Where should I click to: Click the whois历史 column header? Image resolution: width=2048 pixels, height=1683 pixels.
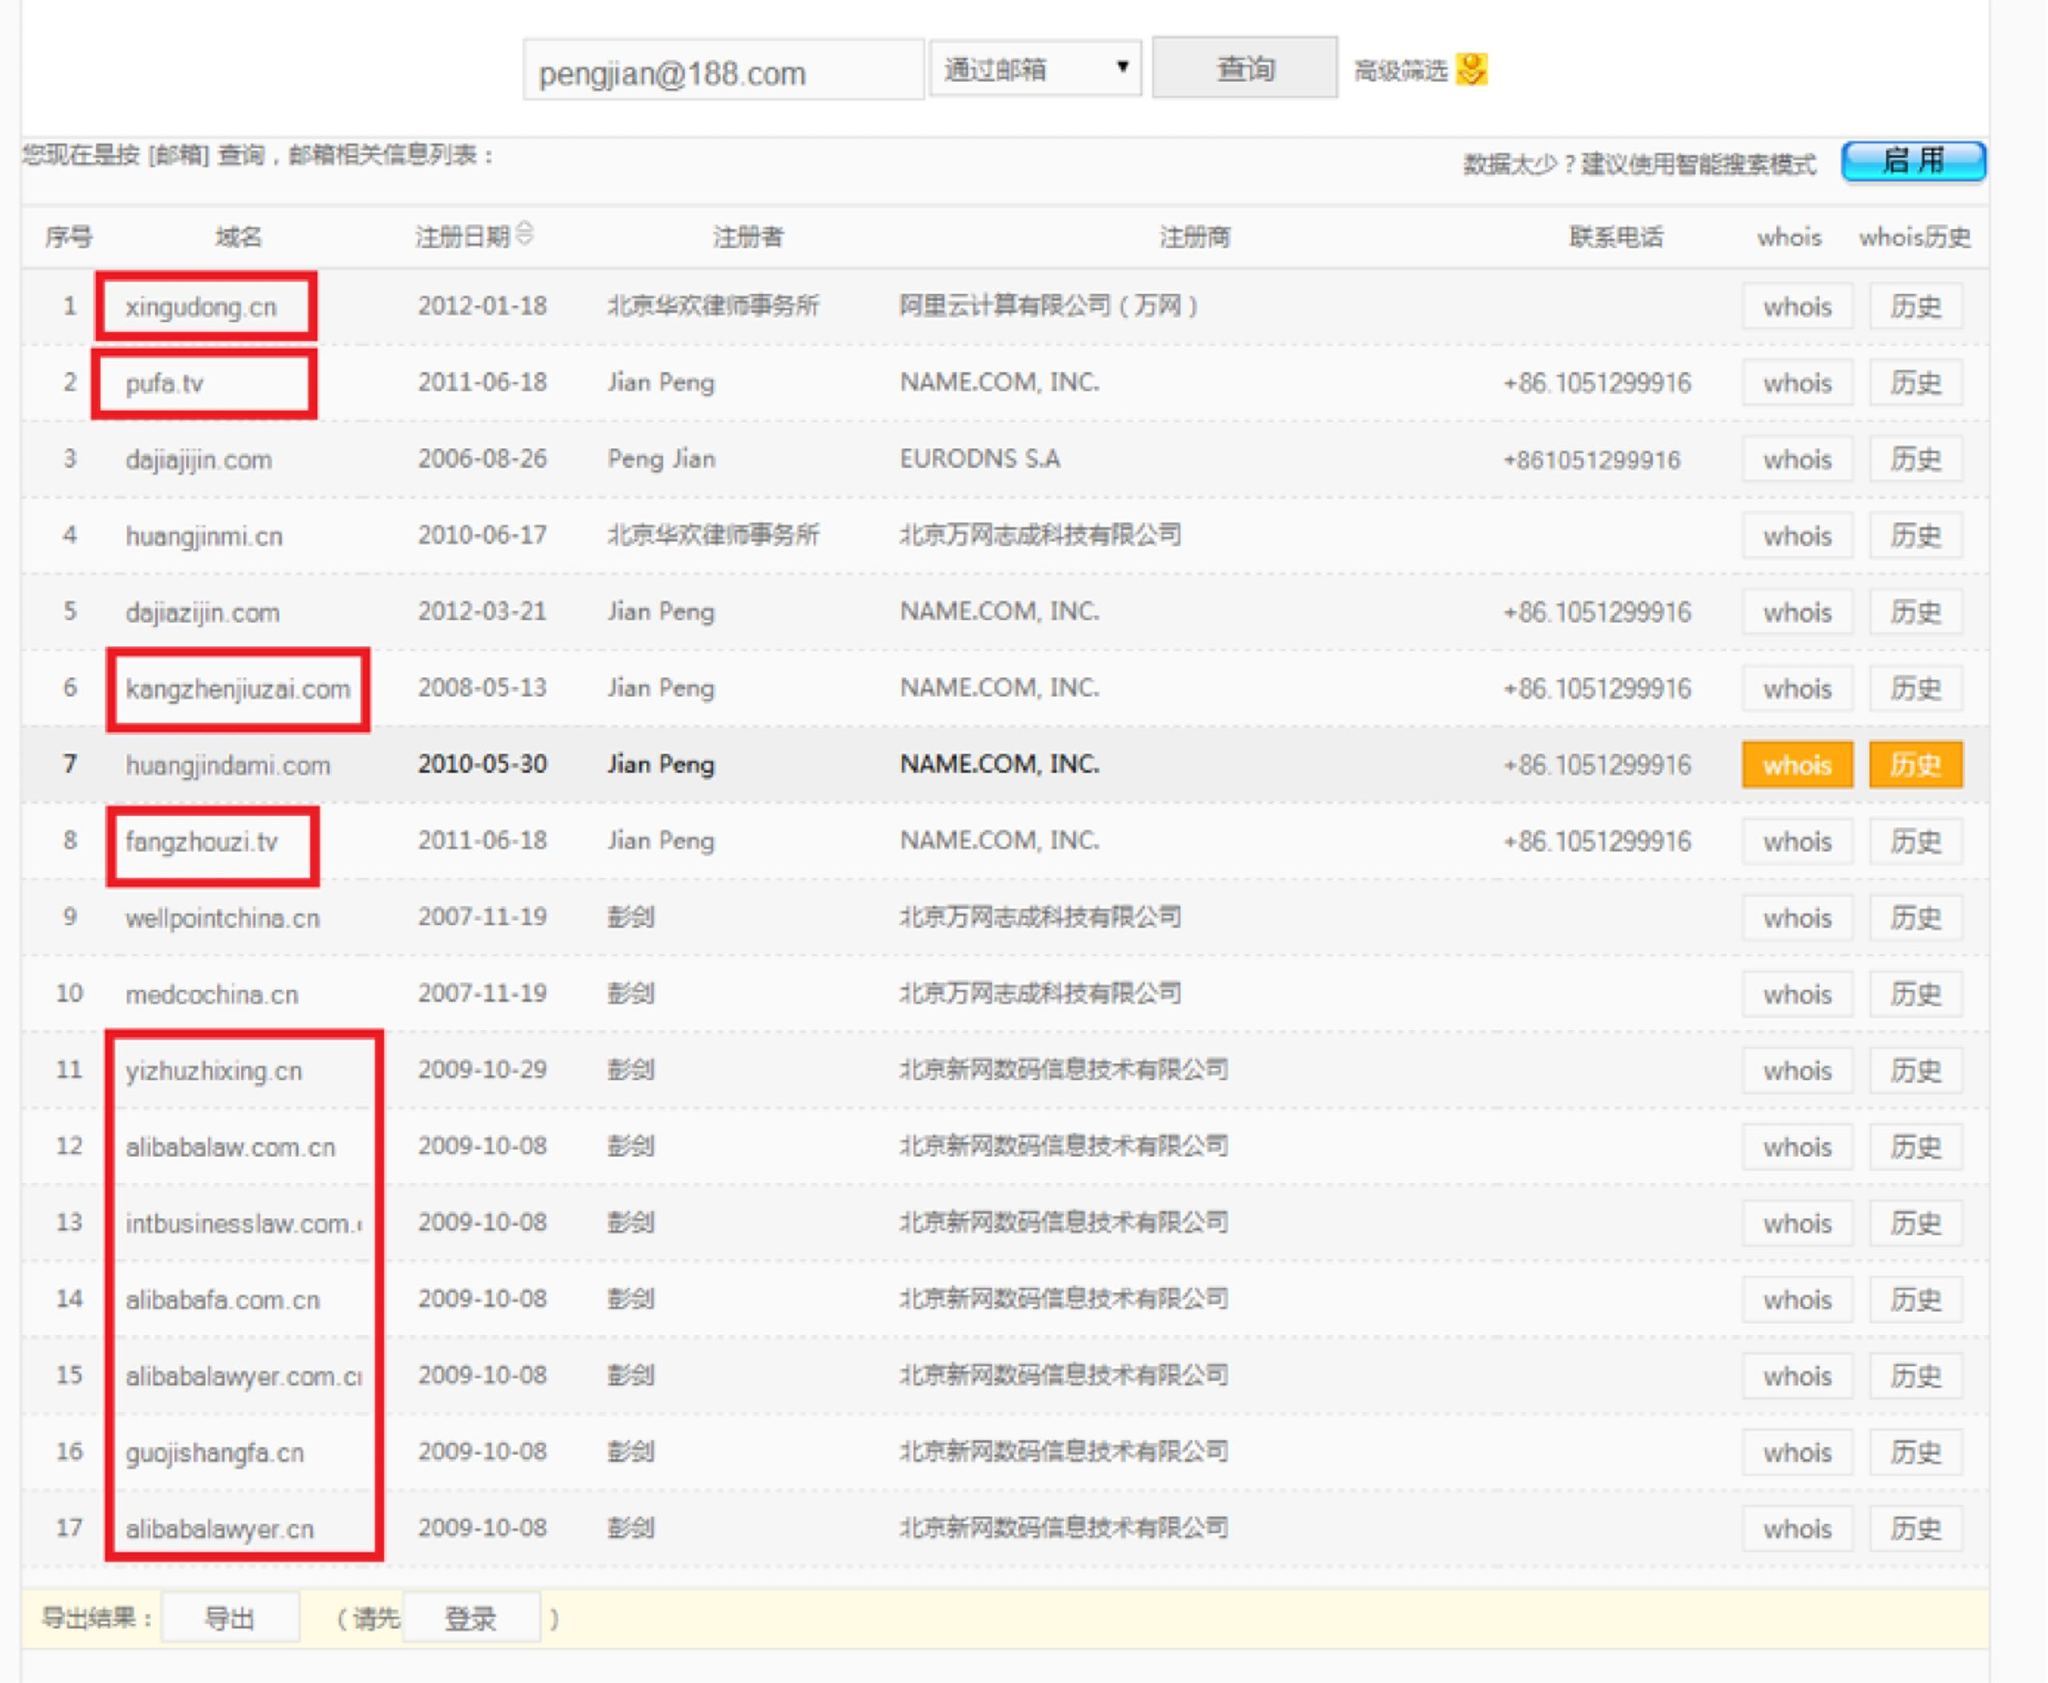pos(1915,237)
